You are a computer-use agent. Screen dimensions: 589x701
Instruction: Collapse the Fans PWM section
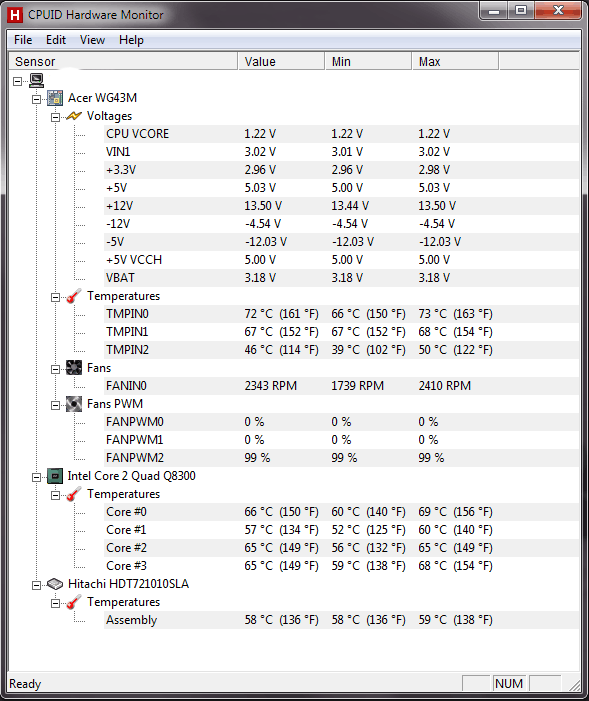(55, 405)
